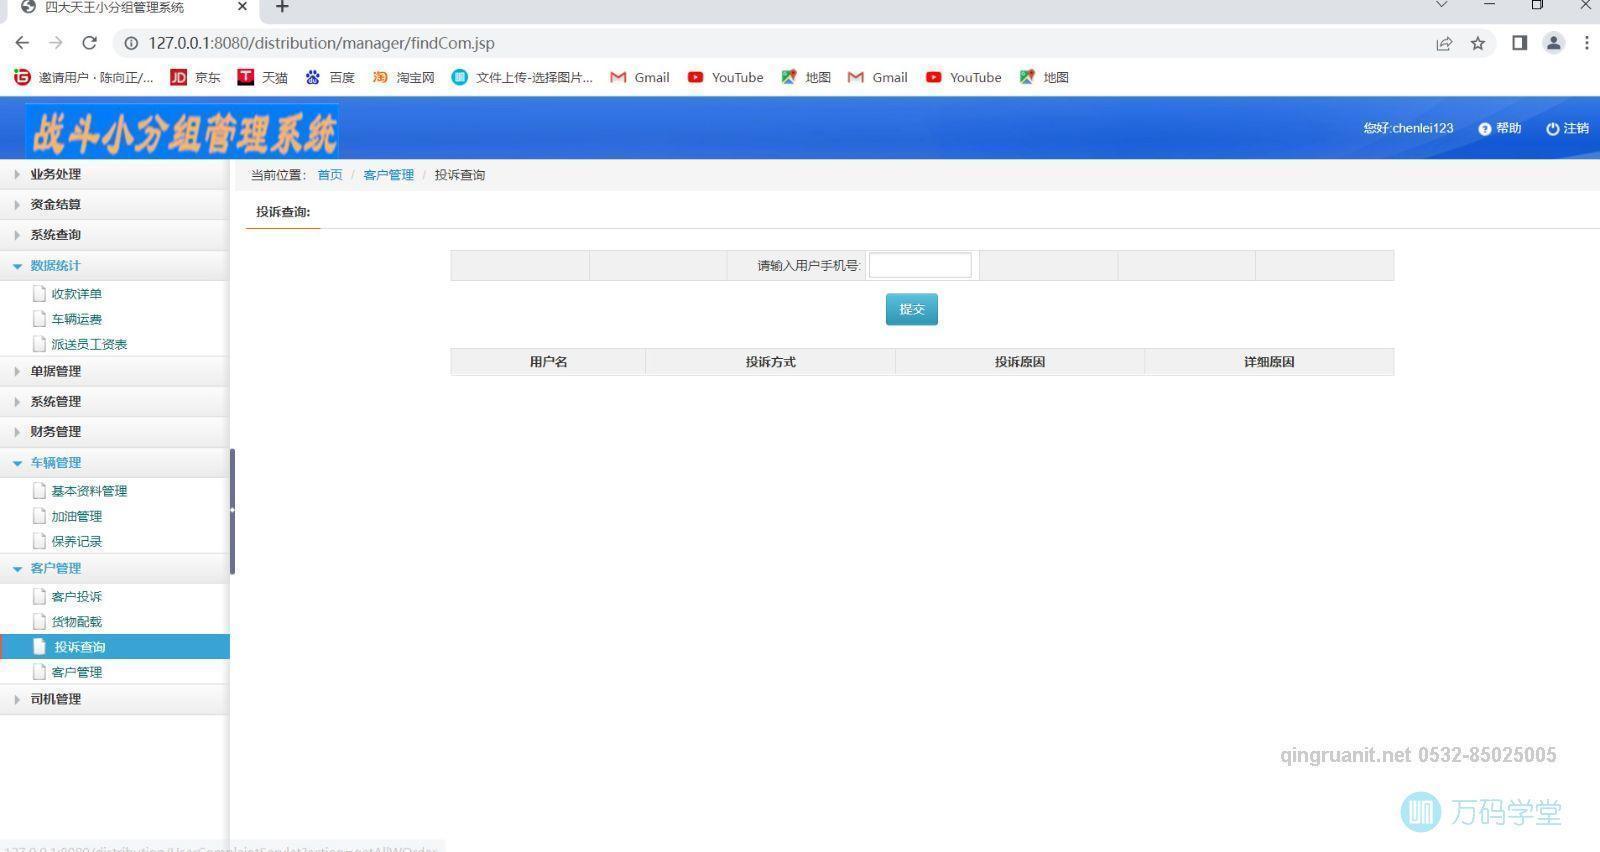Viewport: 1600px width, 852px height.
Task: Click the 详细原因 column header
Action: pyautogui.click(x=1269, y=362)
